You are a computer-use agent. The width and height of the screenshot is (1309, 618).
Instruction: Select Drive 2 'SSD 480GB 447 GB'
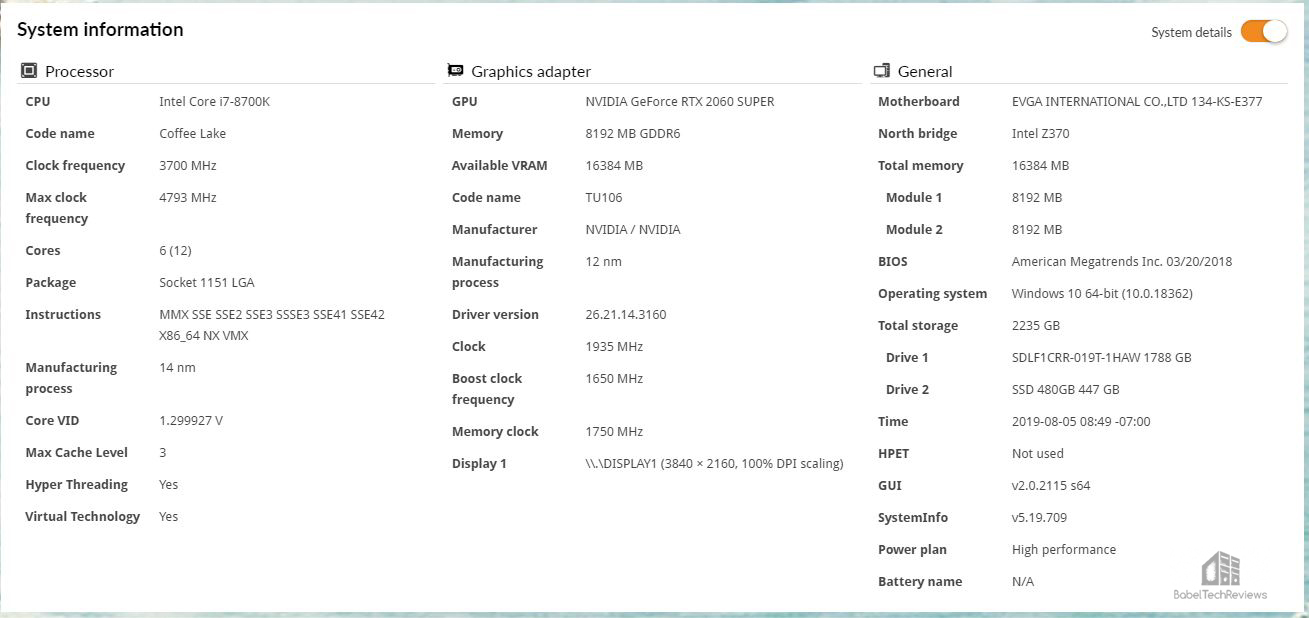(x=1066, y=389)
